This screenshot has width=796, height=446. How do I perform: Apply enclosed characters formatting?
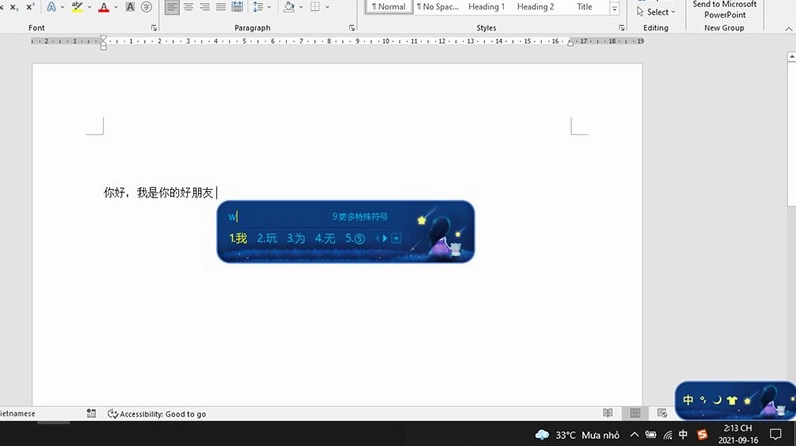(146, 7)
